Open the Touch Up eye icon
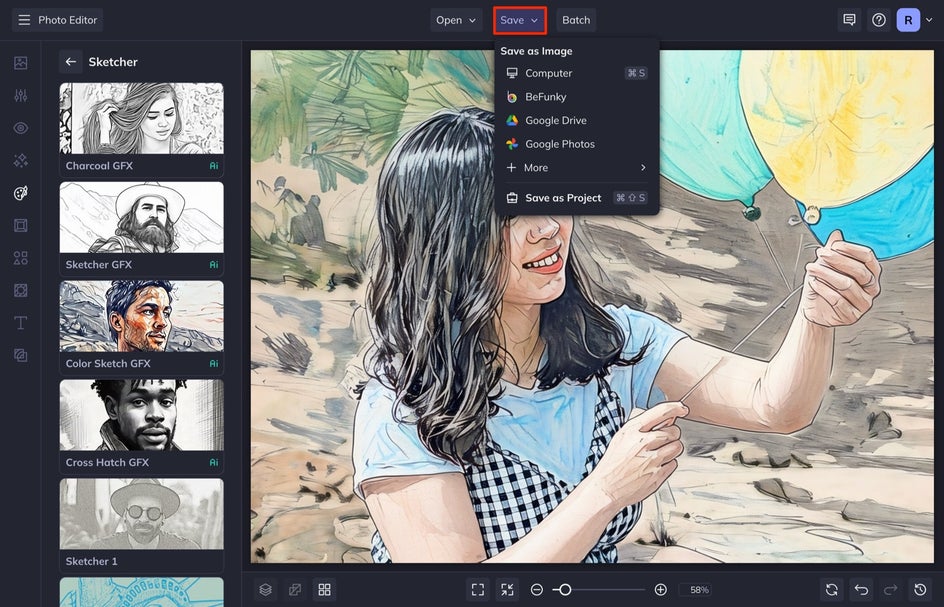Screen dimensions: 944x607 pos(20,128)
